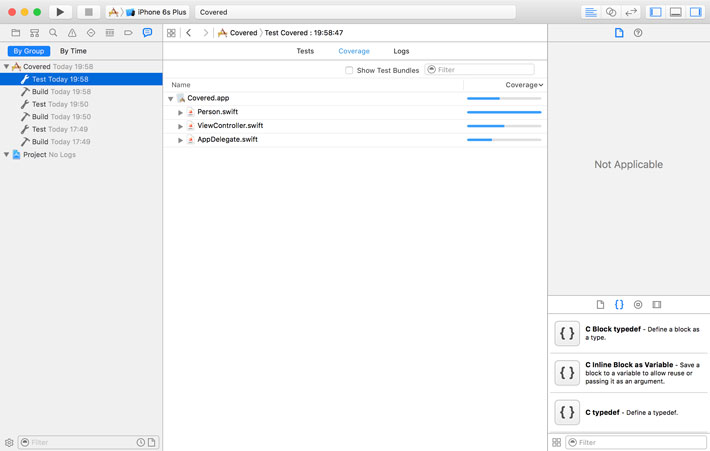Open the related items grid menu
Image resolution: width=710 pixels, height=451 pixels.
pyautogui.click(x=171, y=33)
